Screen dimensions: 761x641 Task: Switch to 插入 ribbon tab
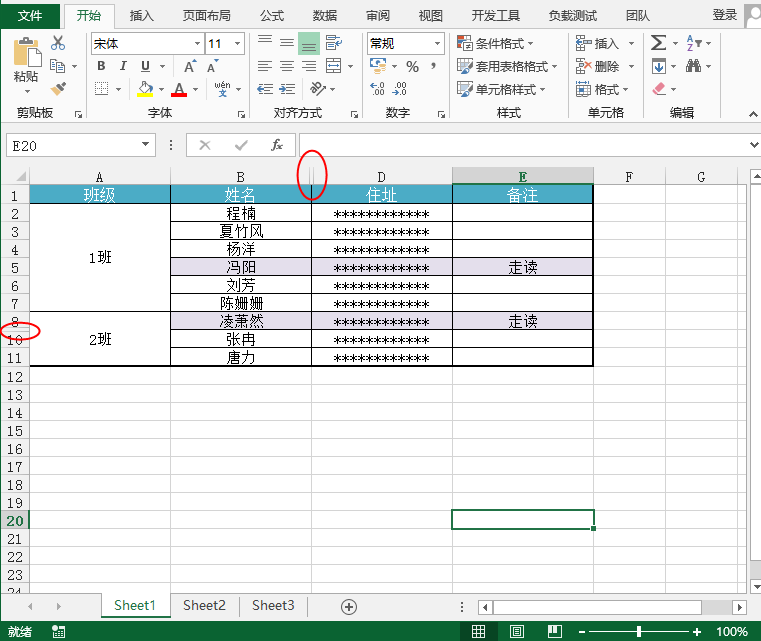tap(141, 16)
